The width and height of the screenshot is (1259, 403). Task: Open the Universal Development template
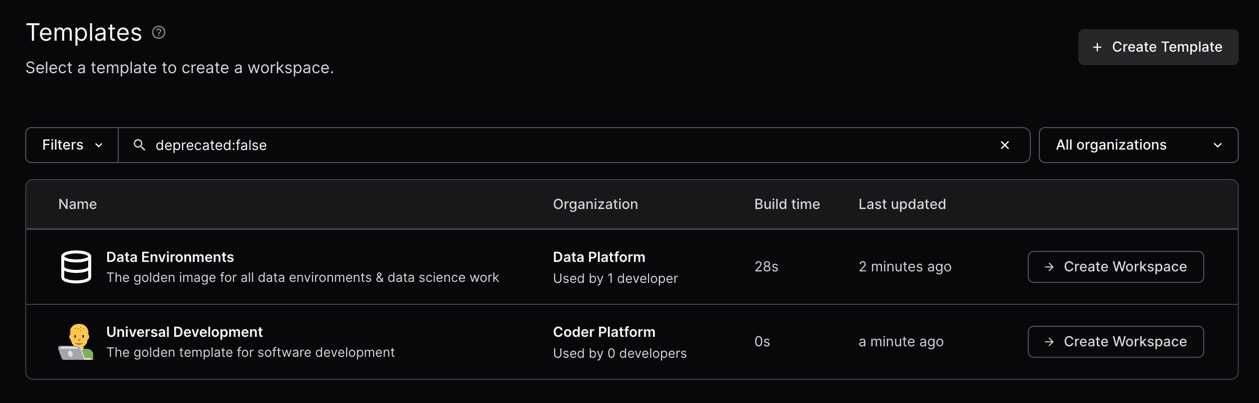click(184, 332)
